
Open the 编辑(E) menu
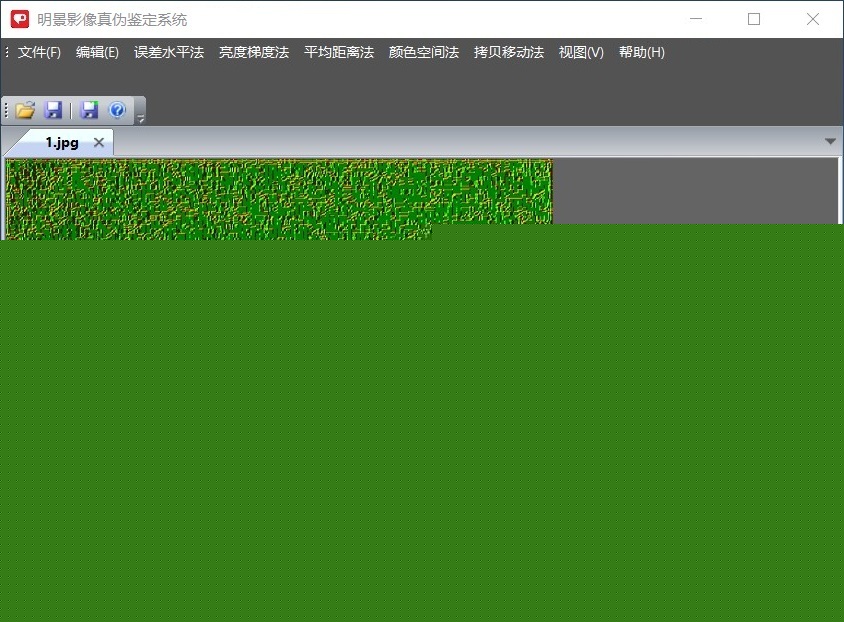pos(97,52)
